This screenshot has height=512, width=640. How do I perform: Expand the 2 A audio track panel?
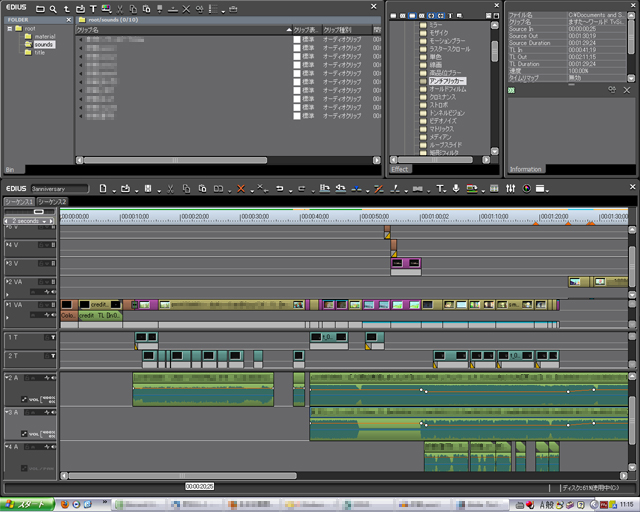point(8,377)
